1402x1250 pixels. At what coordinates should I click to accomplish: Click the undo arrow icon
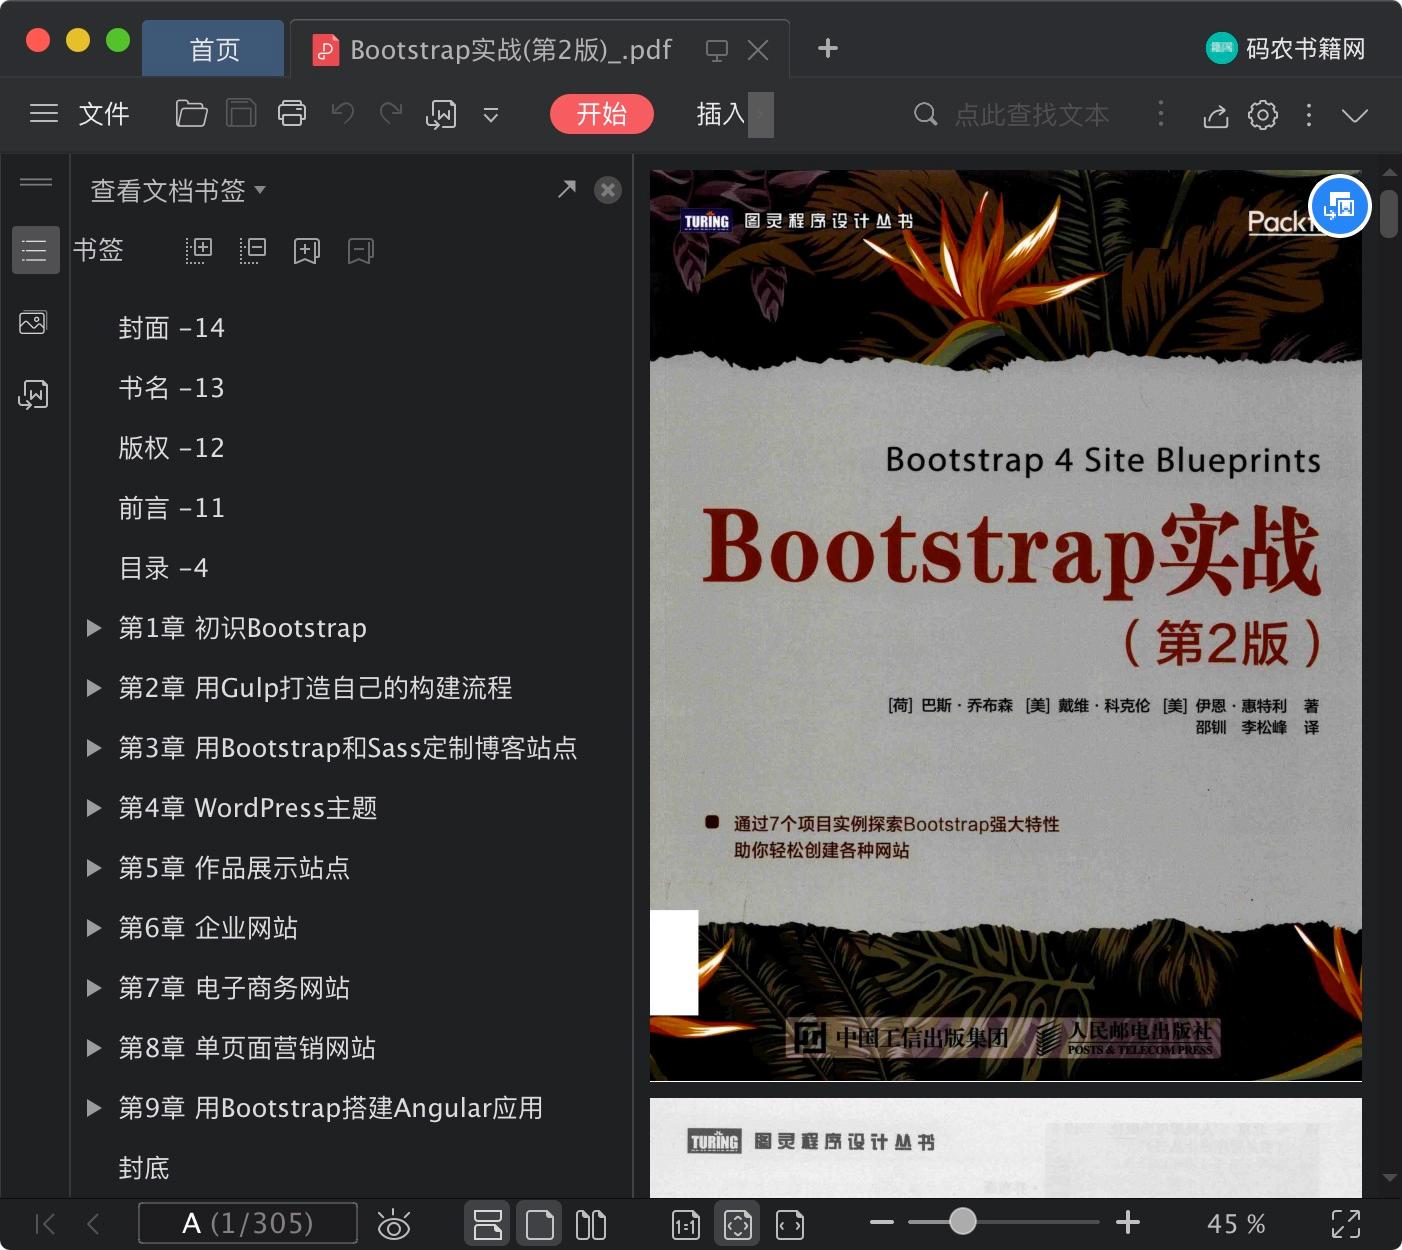pyautogui.click(x=343, y=113)
